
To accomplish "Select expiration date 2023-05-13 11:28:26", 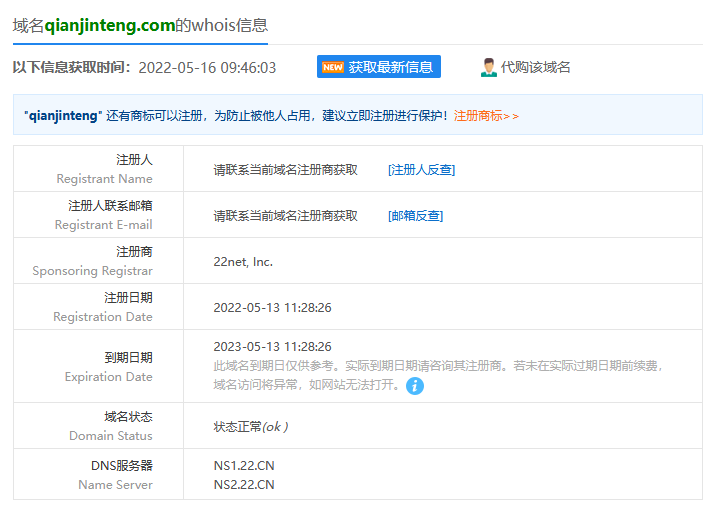I will (x=272, y=347).
